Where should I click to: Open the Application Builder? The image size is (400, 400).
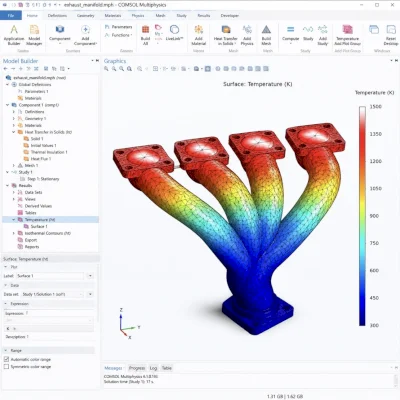pos(14,35)
